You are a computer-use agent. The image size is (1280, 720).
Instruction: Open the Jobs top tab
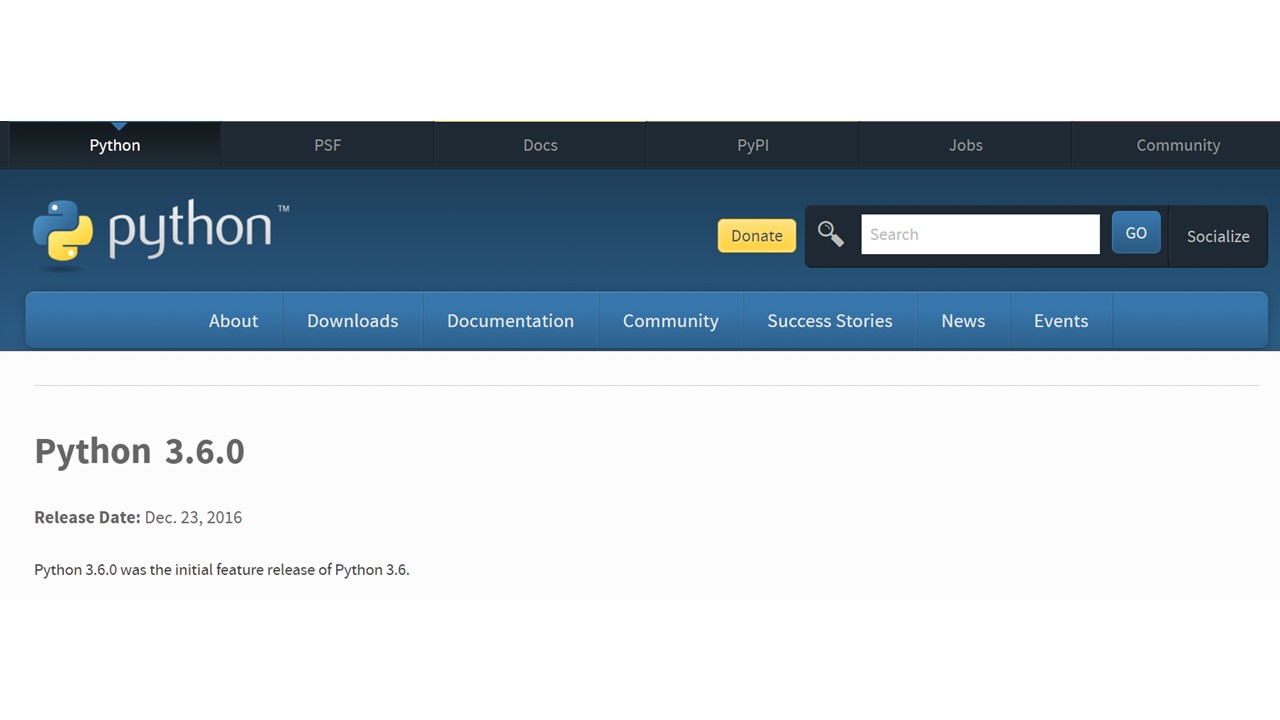click(965, 145)
